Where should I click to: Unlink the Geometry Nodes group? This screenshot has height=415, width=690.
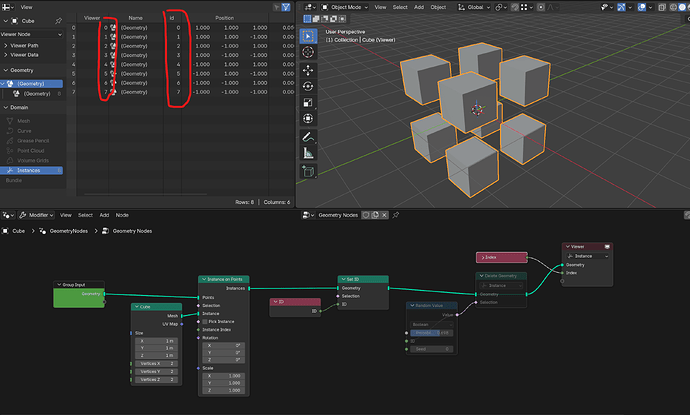[x=384, y=215]
